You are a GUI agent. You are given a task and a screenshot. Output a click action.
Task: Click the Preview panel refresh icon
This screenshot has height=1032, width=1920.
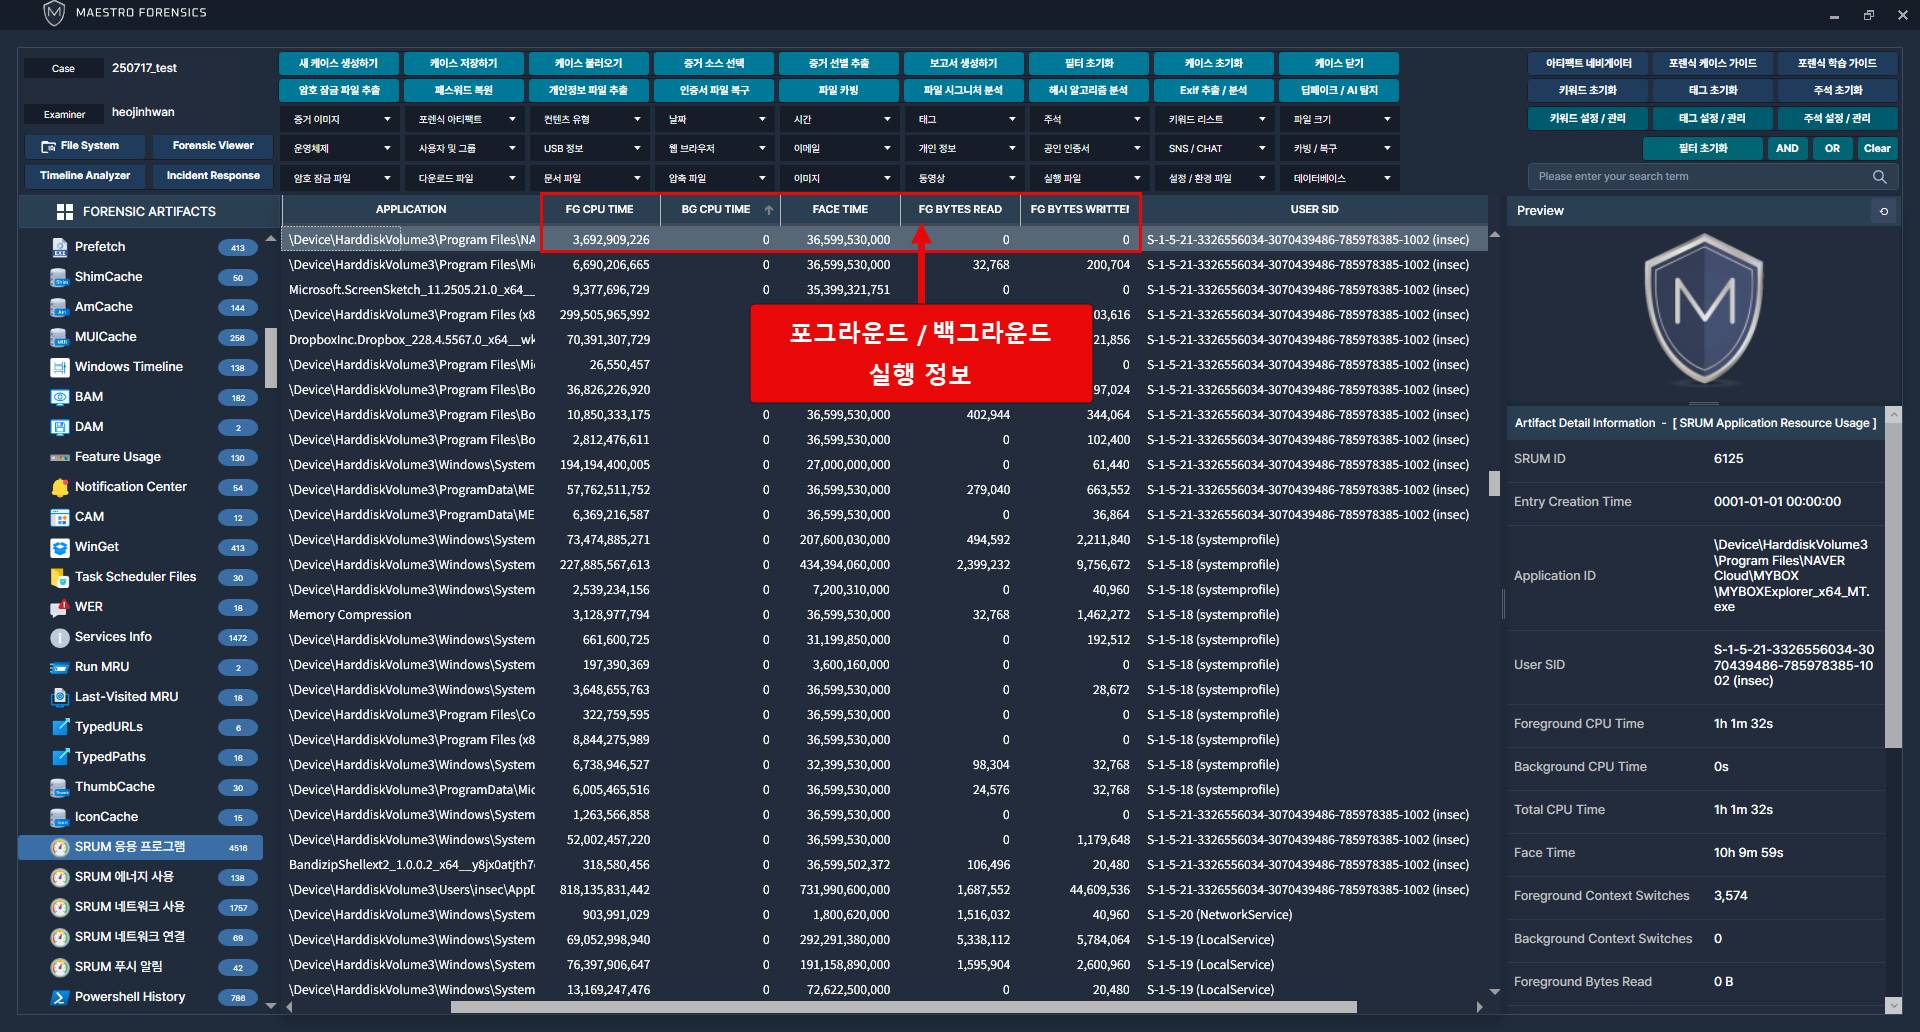pyautogui.click(x=1884, y=211)
